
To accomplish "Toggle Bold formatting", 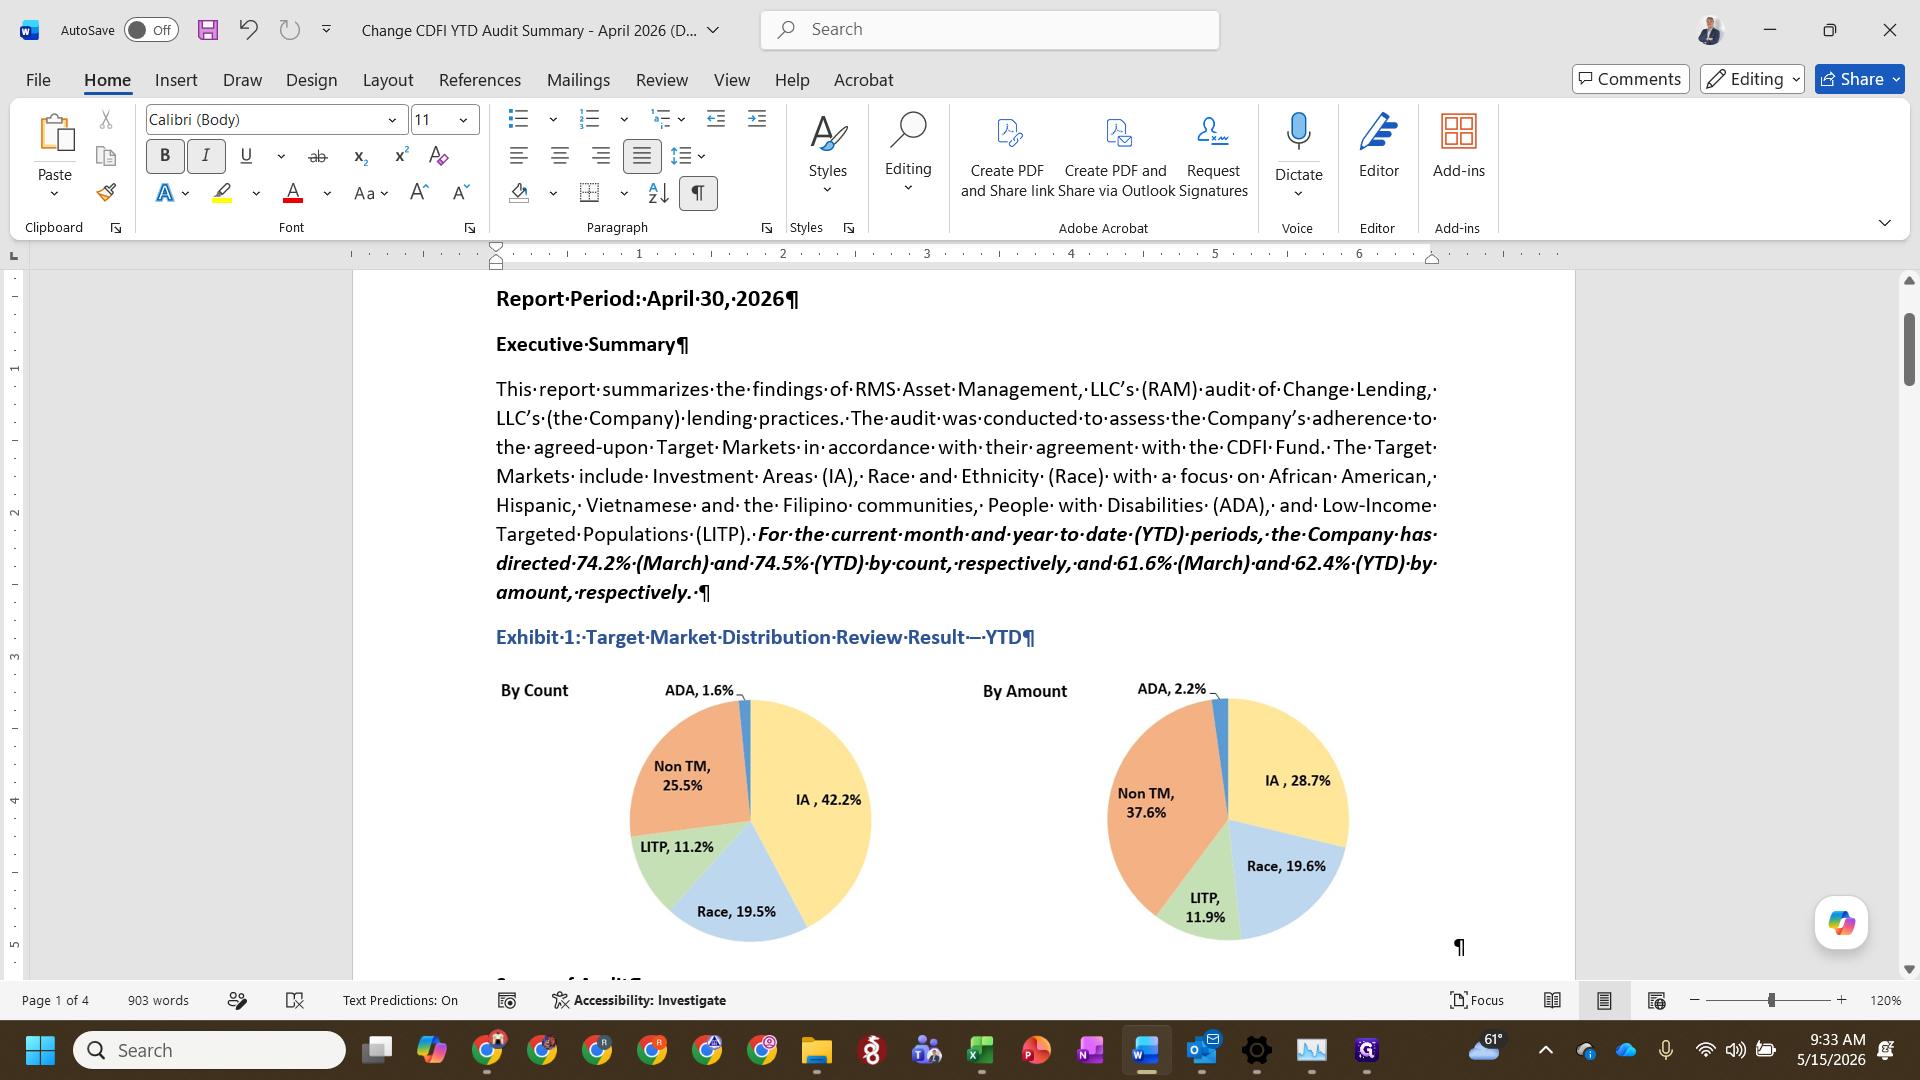I will point(165,156).
